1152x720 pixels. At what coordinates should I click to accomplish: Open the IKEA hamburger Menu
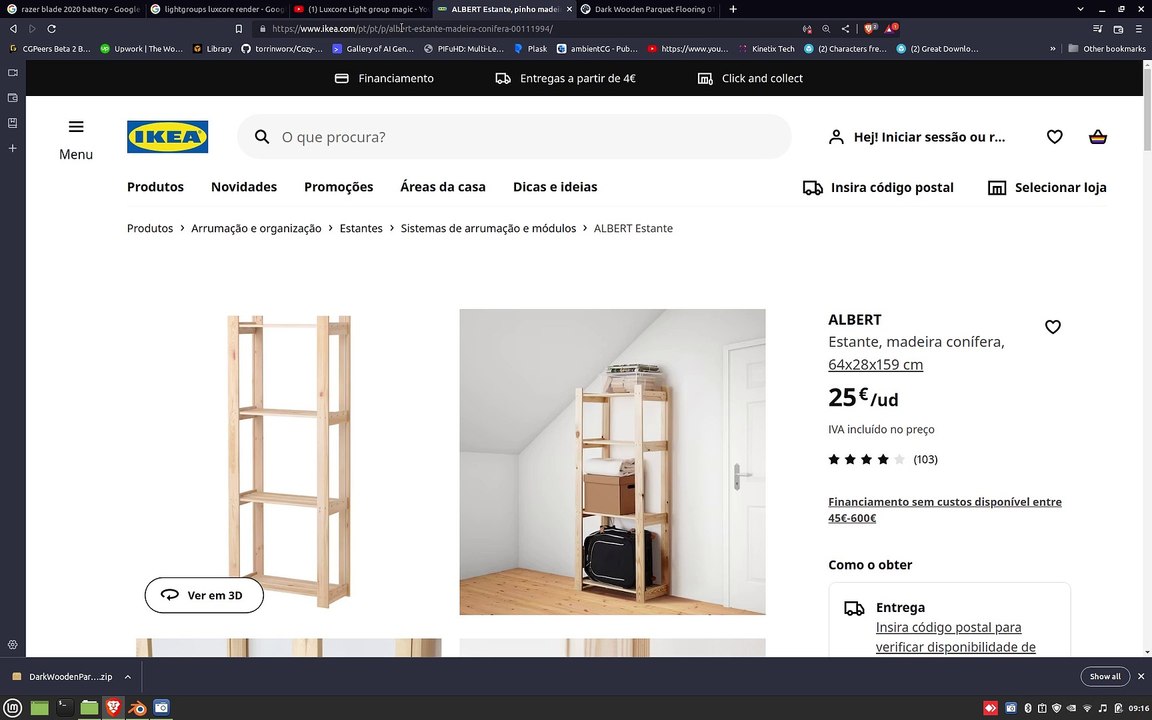coord(76,140)
